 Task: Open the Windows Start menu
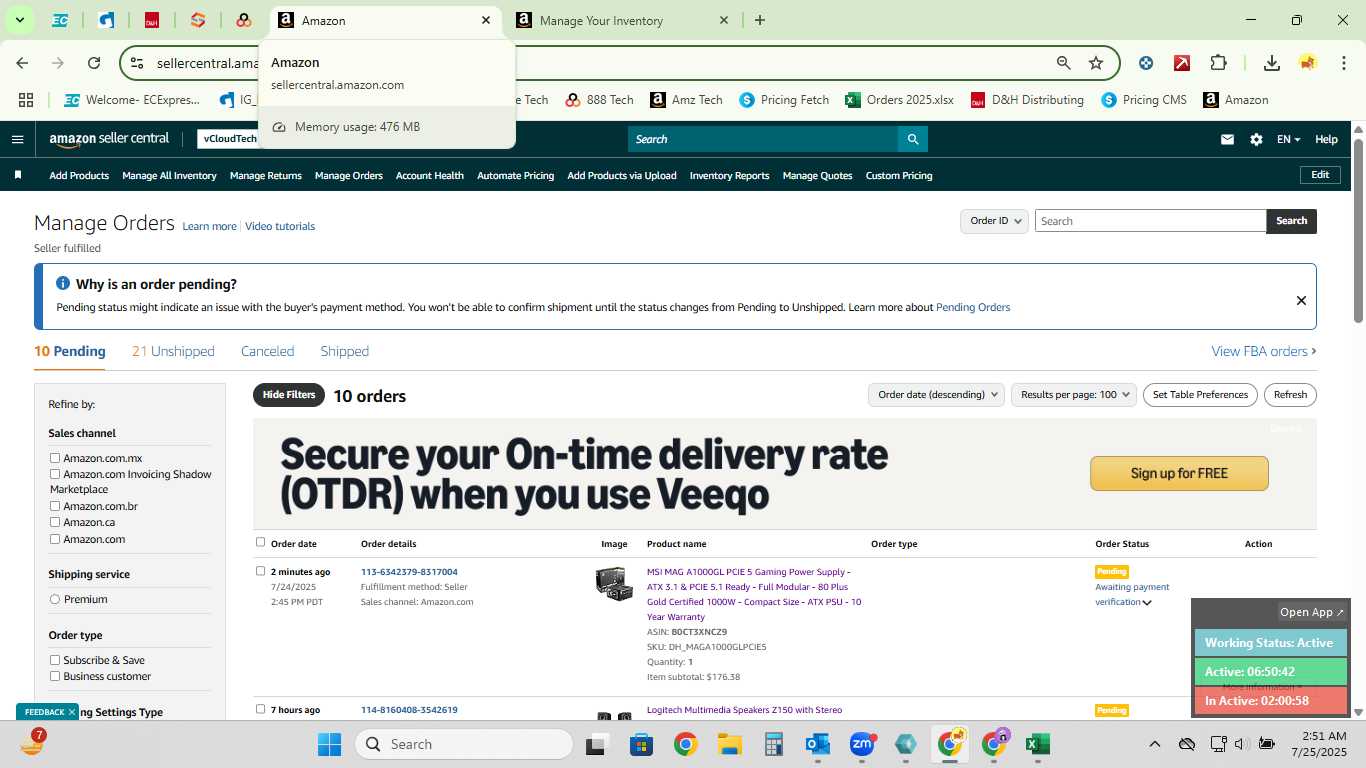coord(329,744)
